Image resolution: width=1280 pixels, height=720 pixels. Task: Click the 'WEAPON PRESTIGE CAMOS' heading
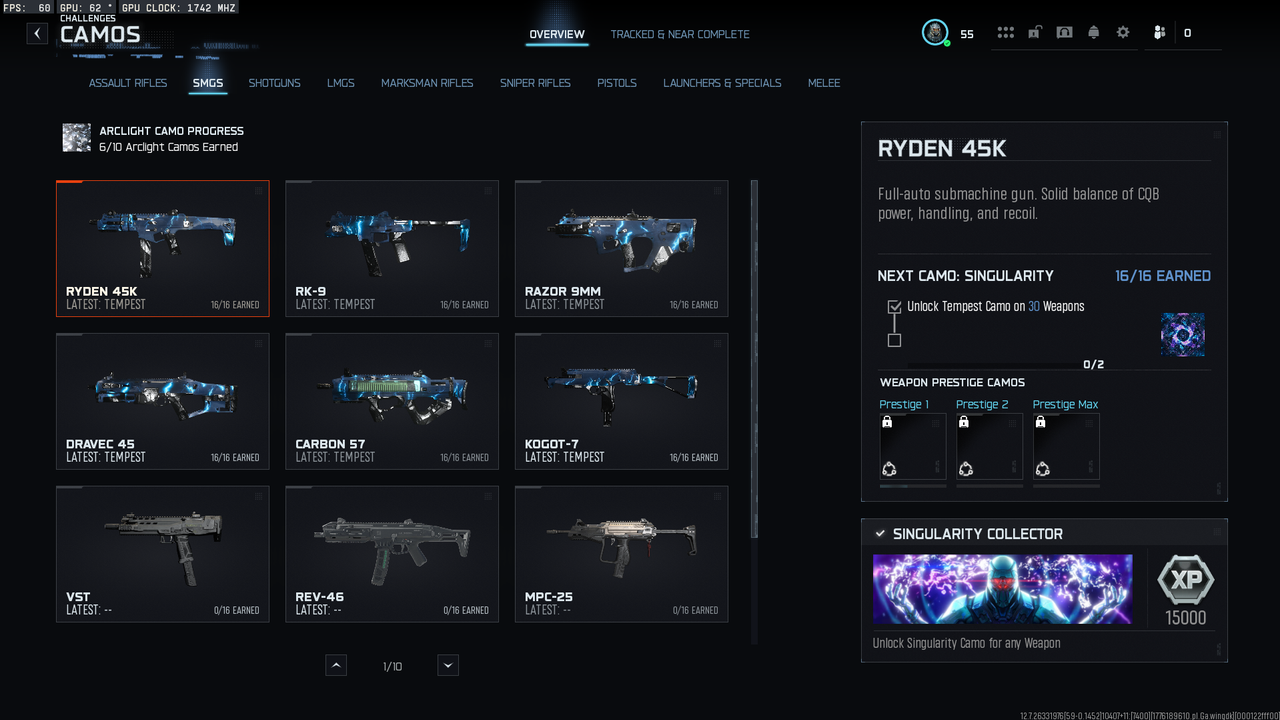[x=952, y=382]
